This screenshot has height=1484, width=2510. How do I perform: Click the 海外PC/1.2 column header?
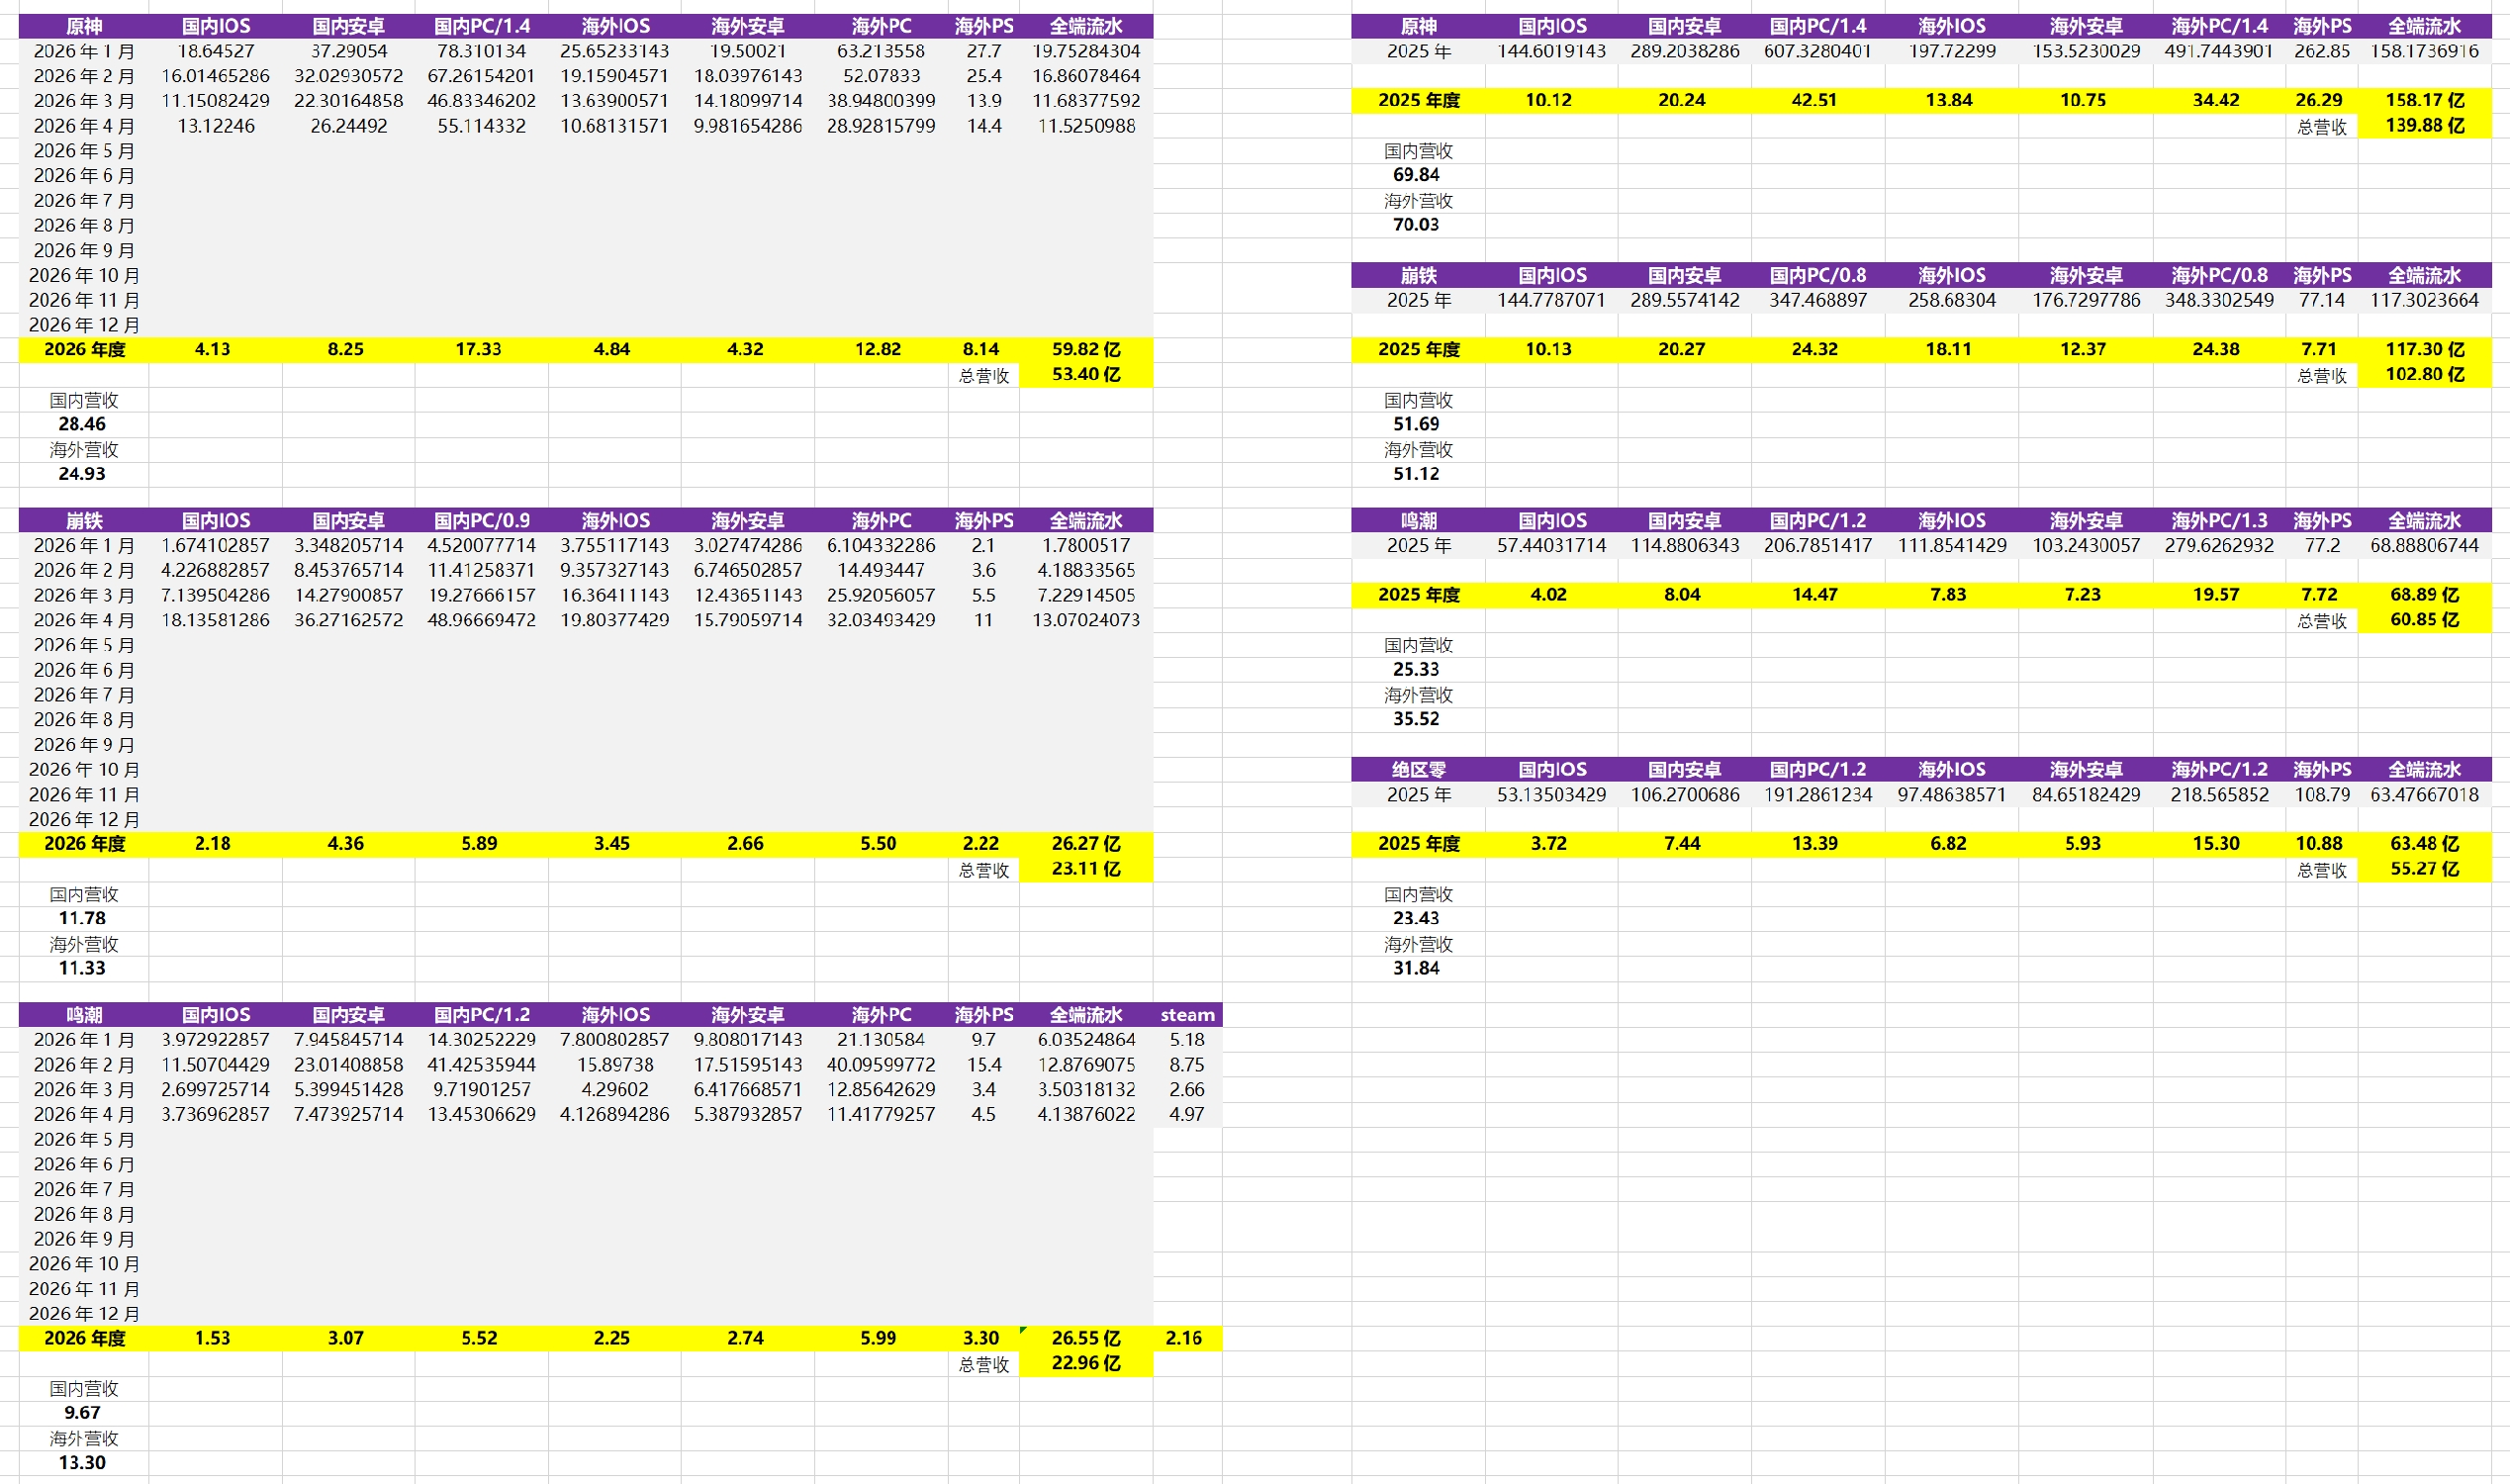tap(2219, 770)
